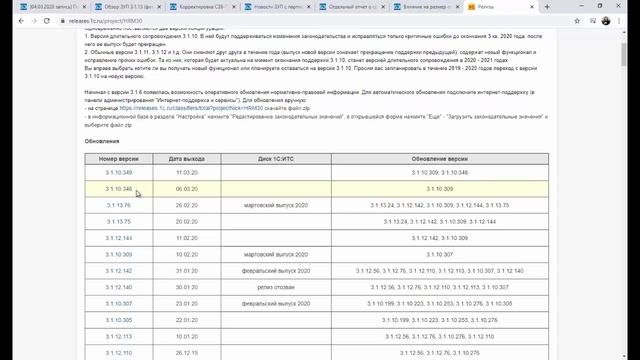
Task: Open the Chrome three-dot menu
Action: (619, 21)
